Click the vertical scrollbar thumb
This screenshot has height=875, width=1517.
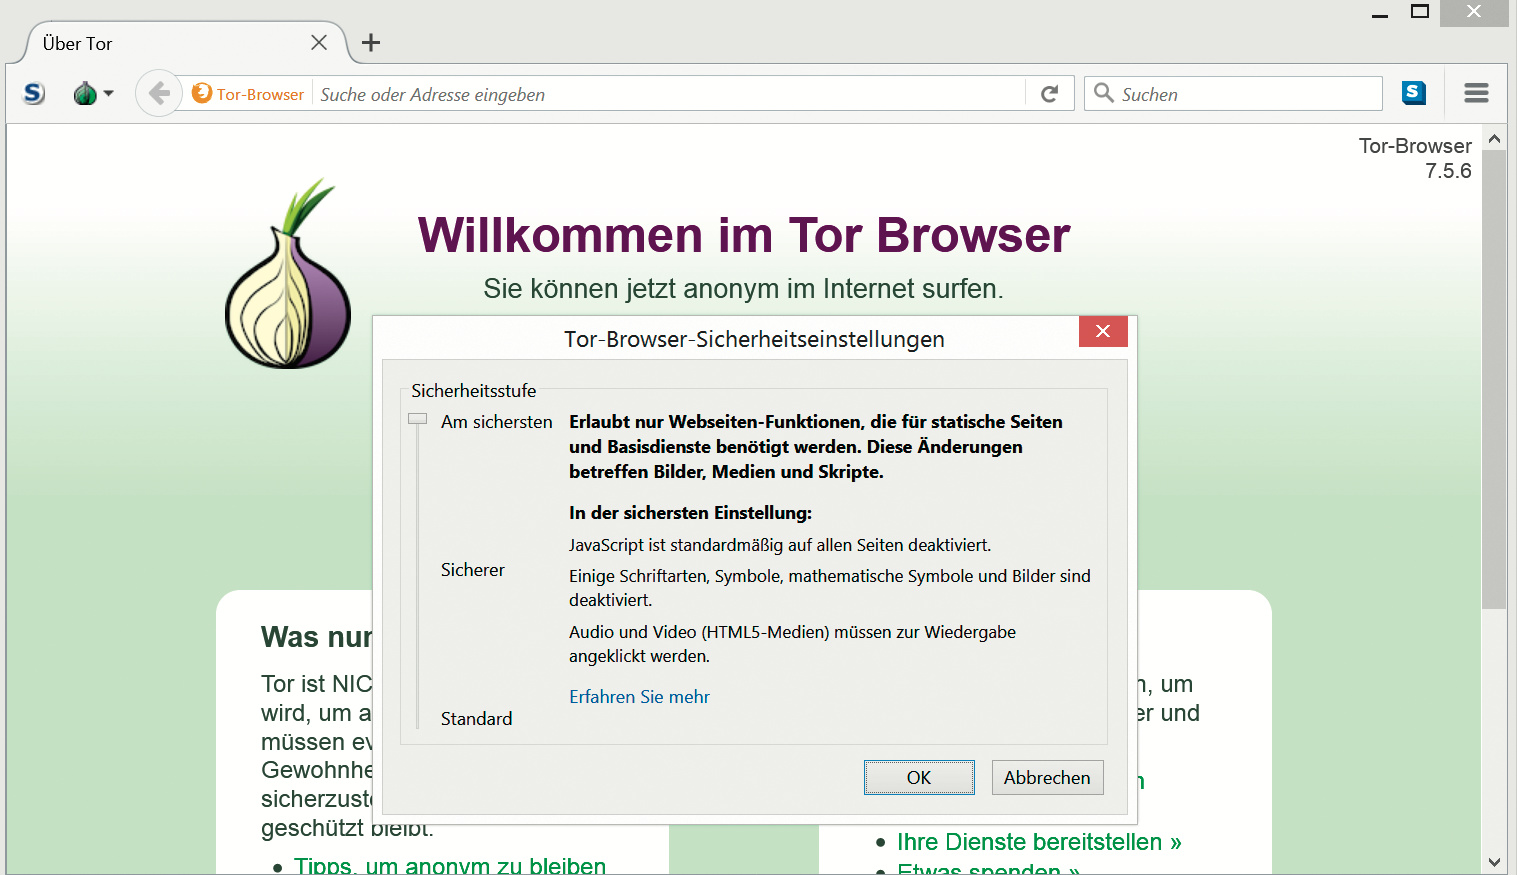point(1494,379)
